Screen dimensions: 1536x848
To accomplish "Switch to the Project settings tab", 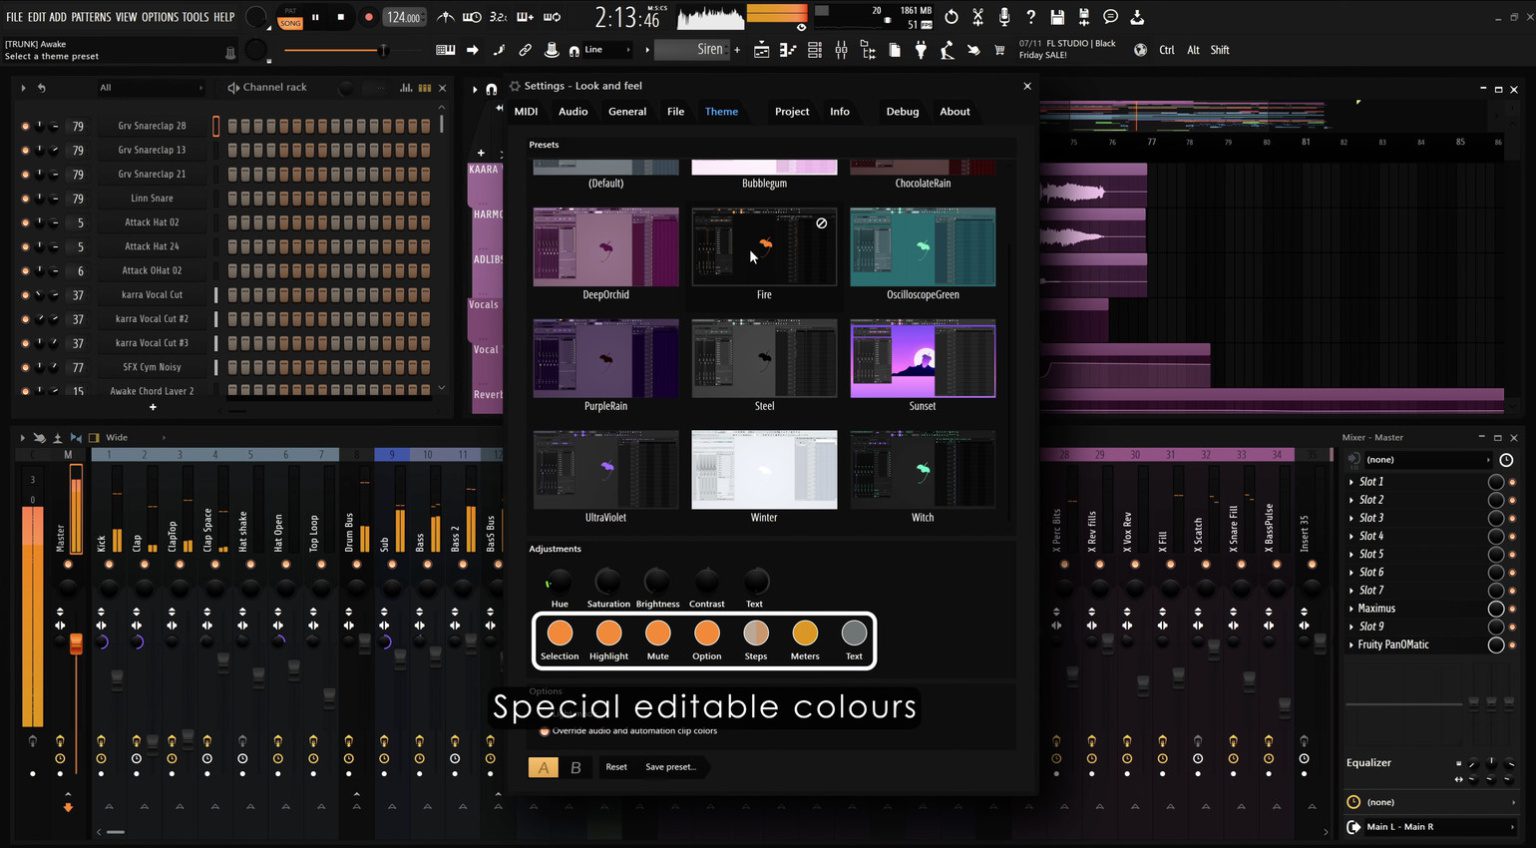I will pyautogui.click(x=792, y=112).
